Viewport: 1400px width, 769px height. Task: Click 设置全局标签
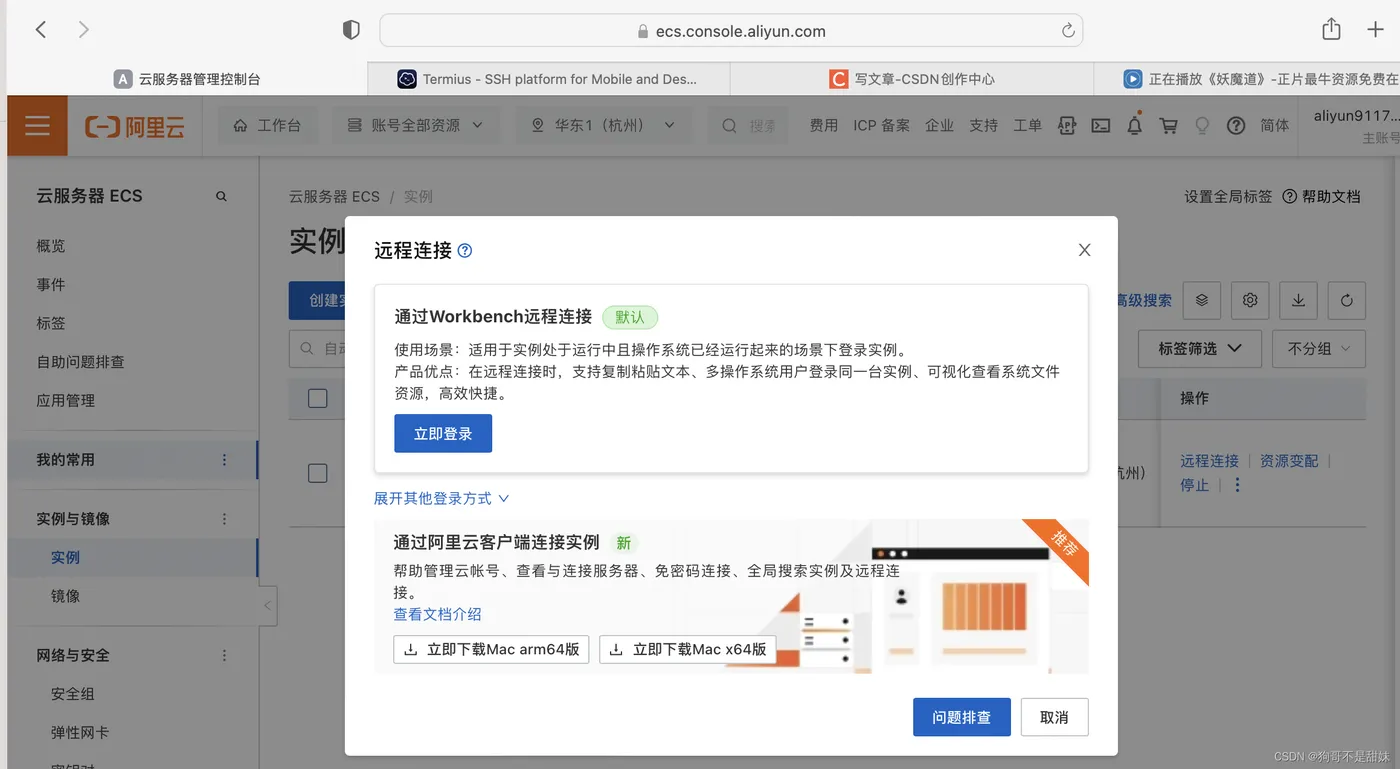coord(1228,197)
